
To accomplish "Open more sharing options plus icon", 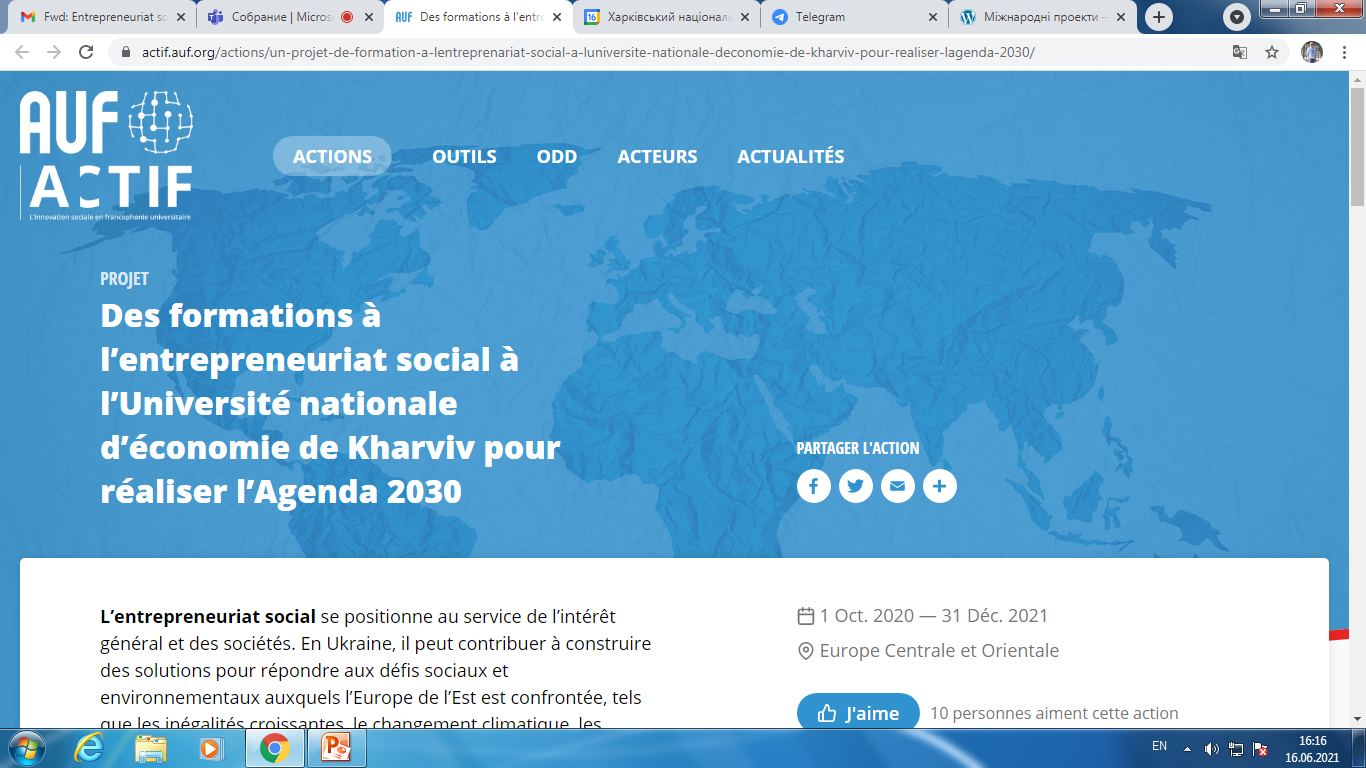I will pyautogui.click(x=940, y=487).
